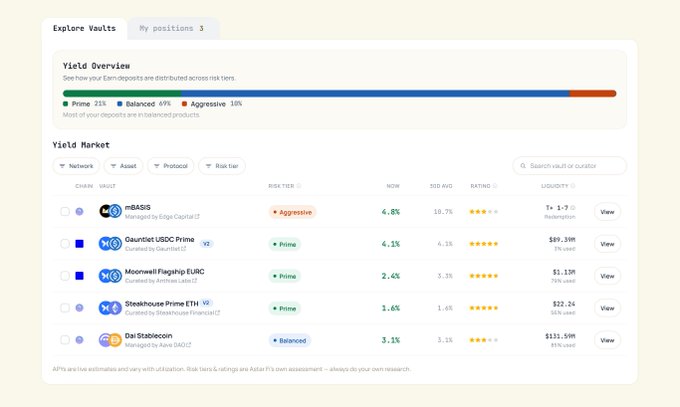Click the blue Balanced segment of the yield bar
680x407 pixels.
pyautogui.click(x=375, y=93)
